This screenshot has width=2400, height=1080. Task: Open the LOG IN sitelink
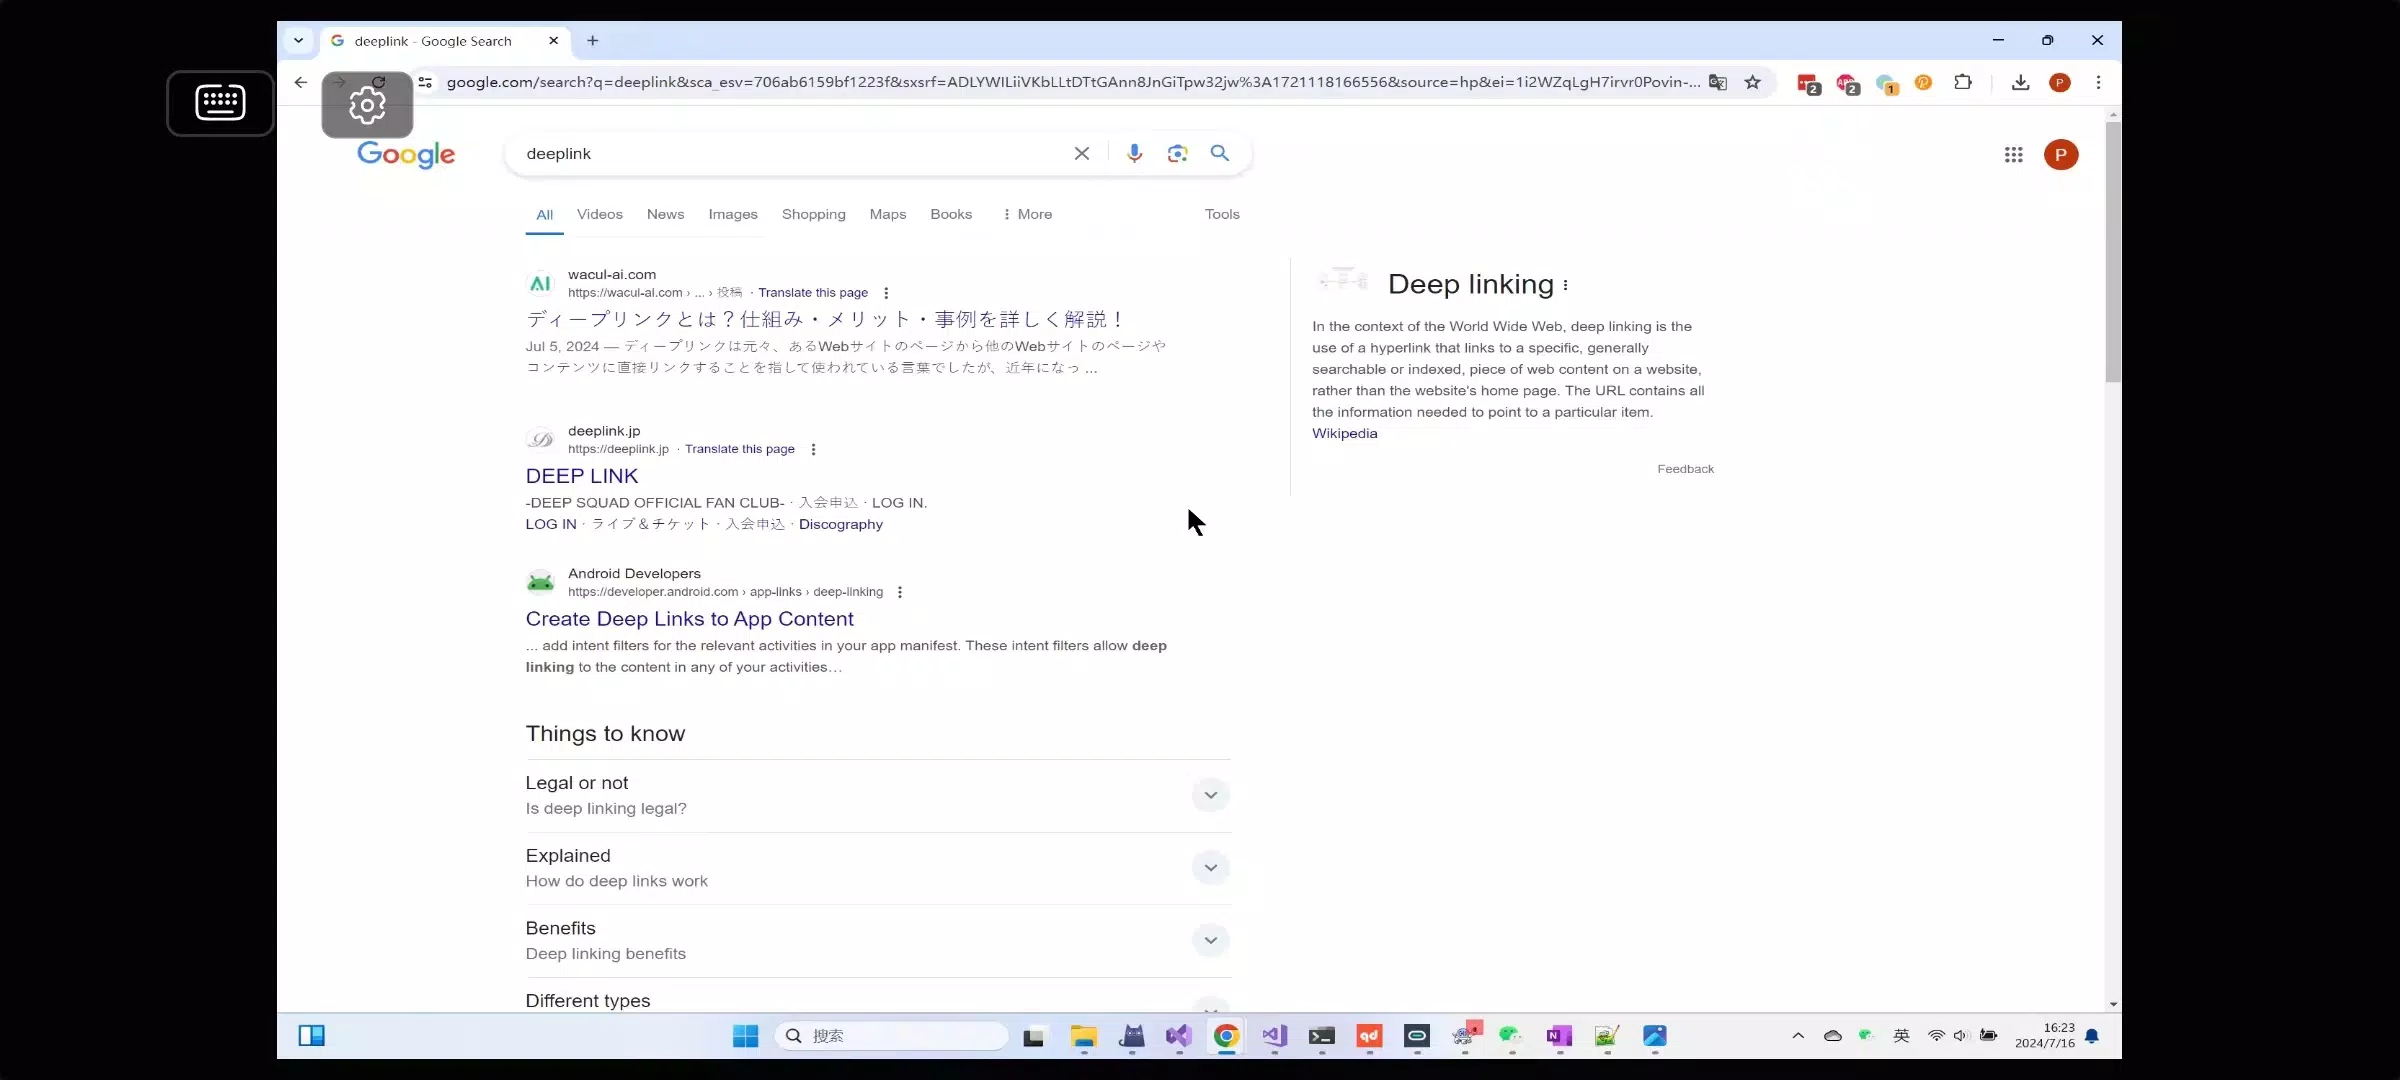[551, 525]
